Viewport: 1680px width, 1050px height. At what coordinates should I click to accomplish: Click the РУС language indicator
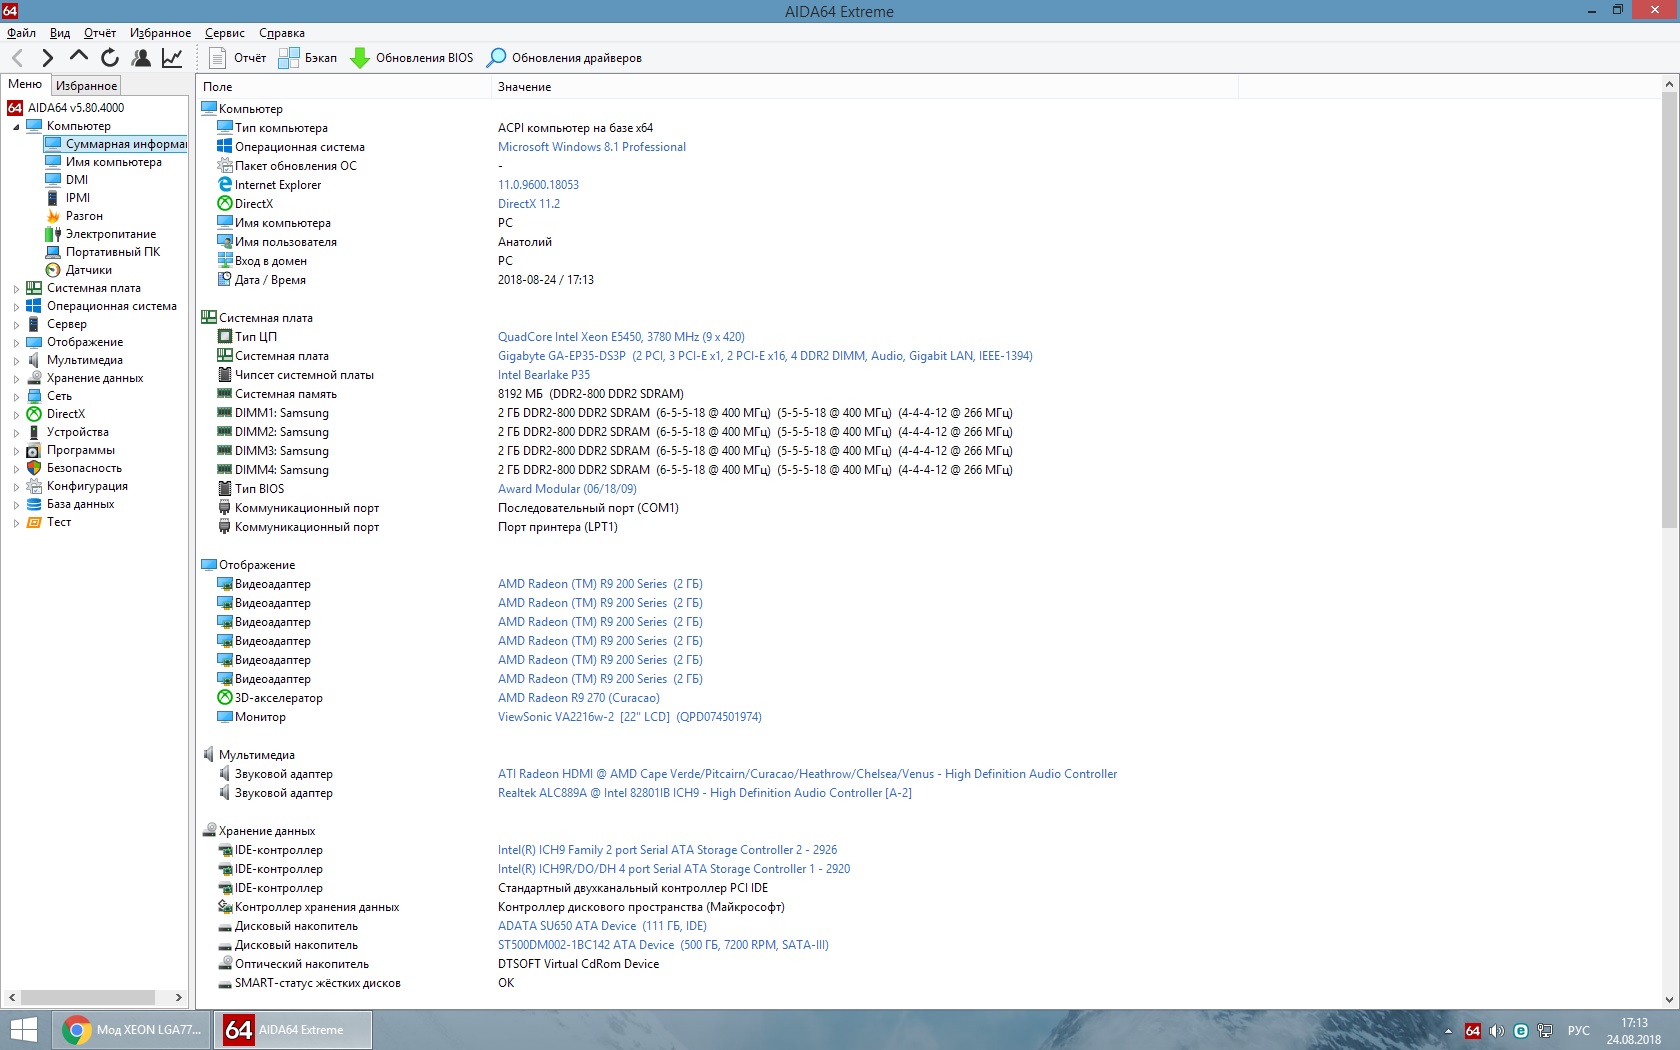pos(1579,1031)
